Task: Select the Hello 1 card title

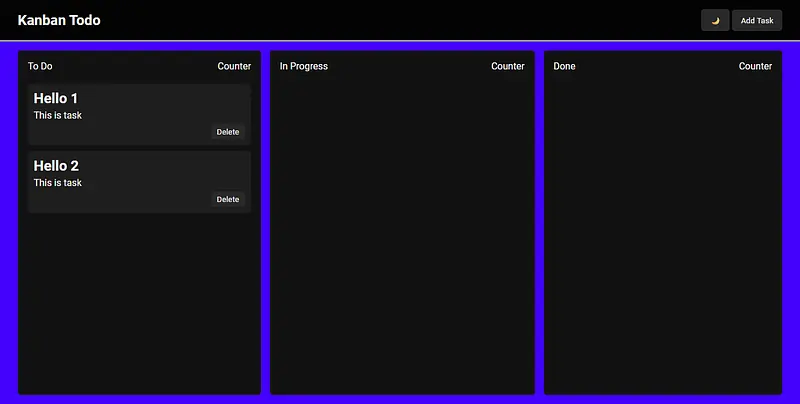Action: [56, 98]
